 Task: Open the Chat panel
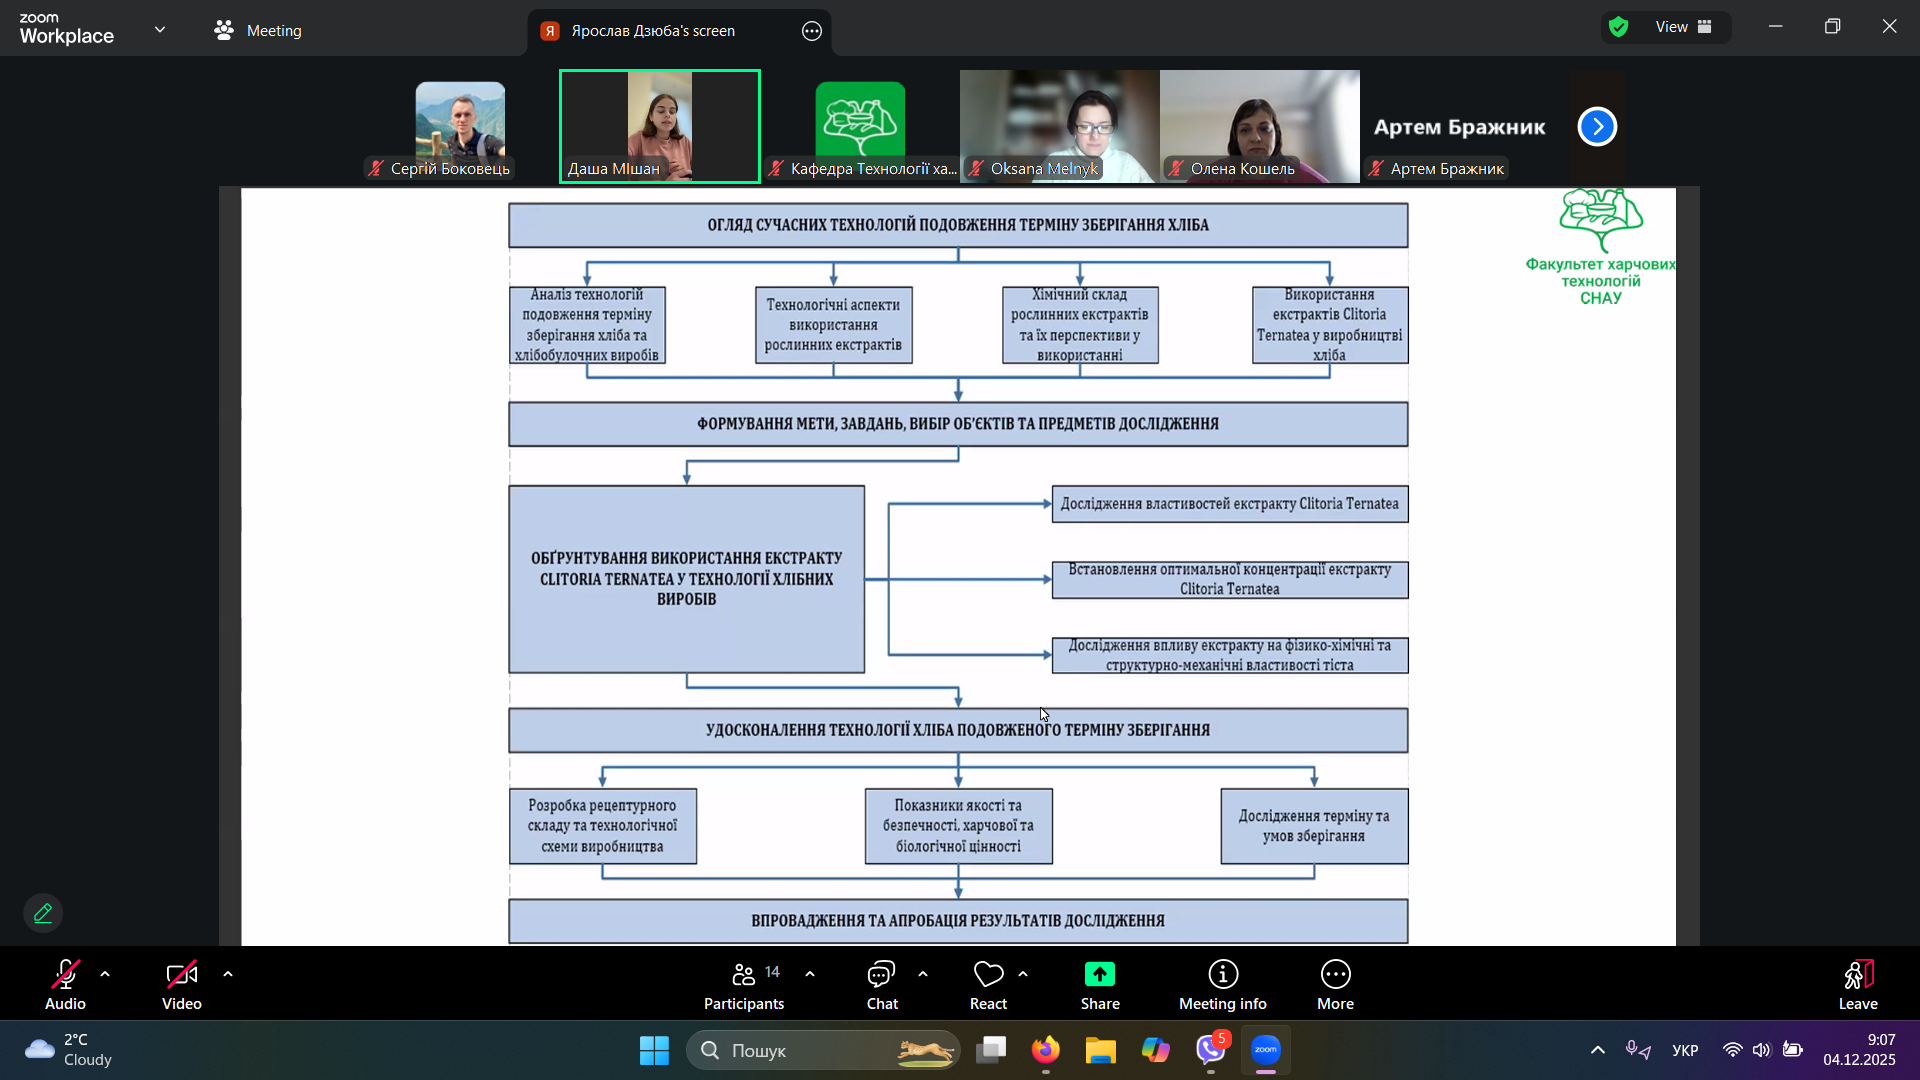(882, 985)
